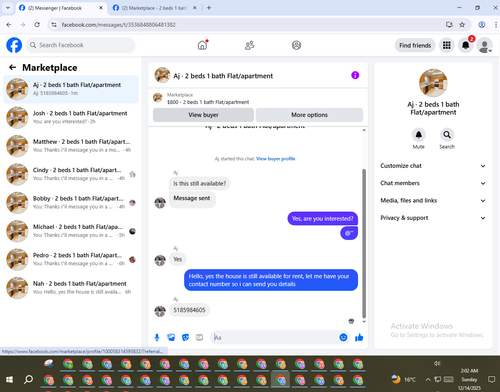Search in conversation magnifier icon
This screenshot has width=500, height=392.
pos(447,135)
